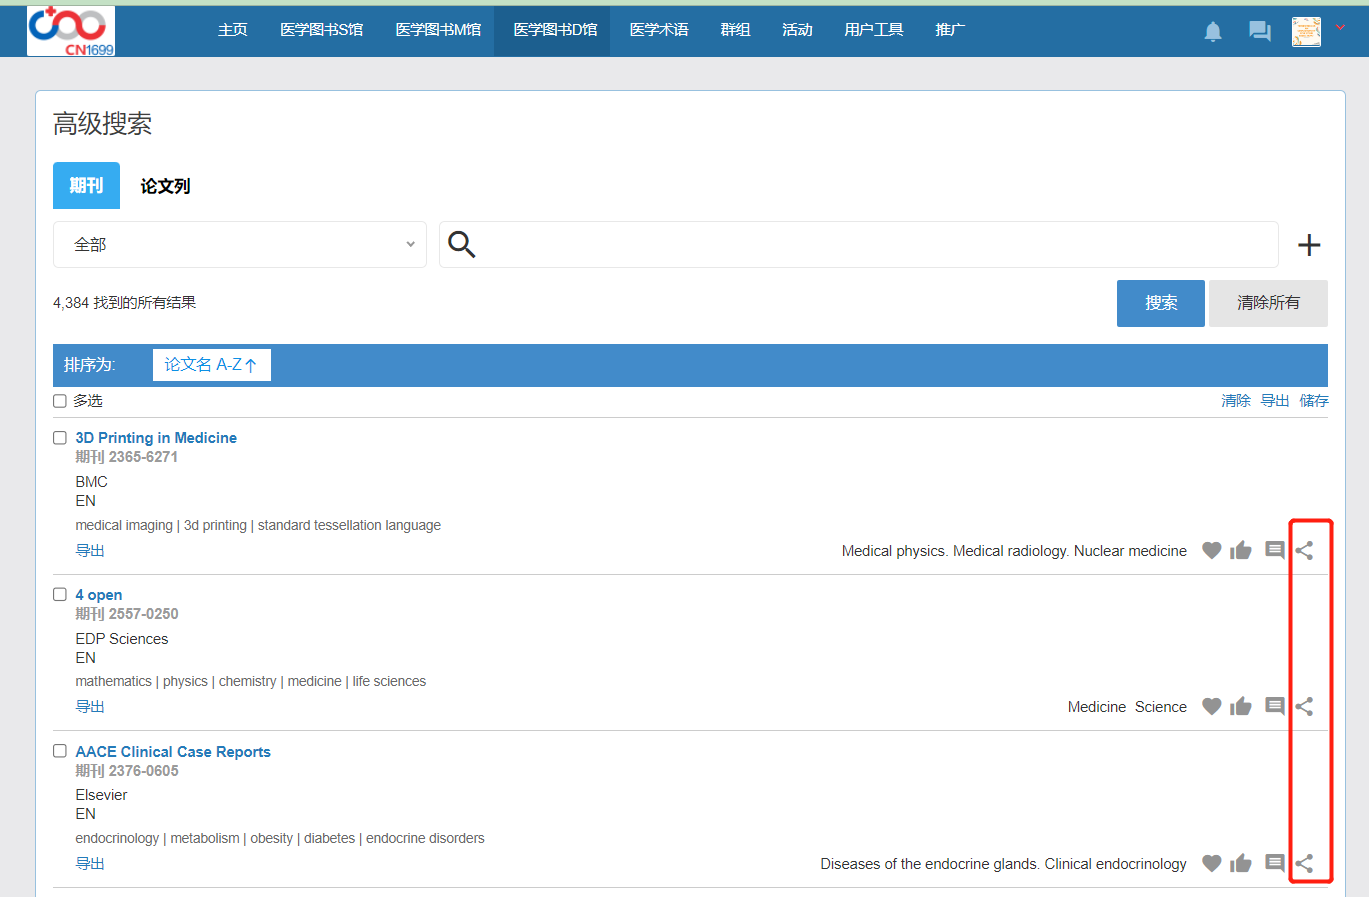This screenshot has height=897, width=1369.
Task: Open 群组 menu item
Action: (x=735, y=30)
